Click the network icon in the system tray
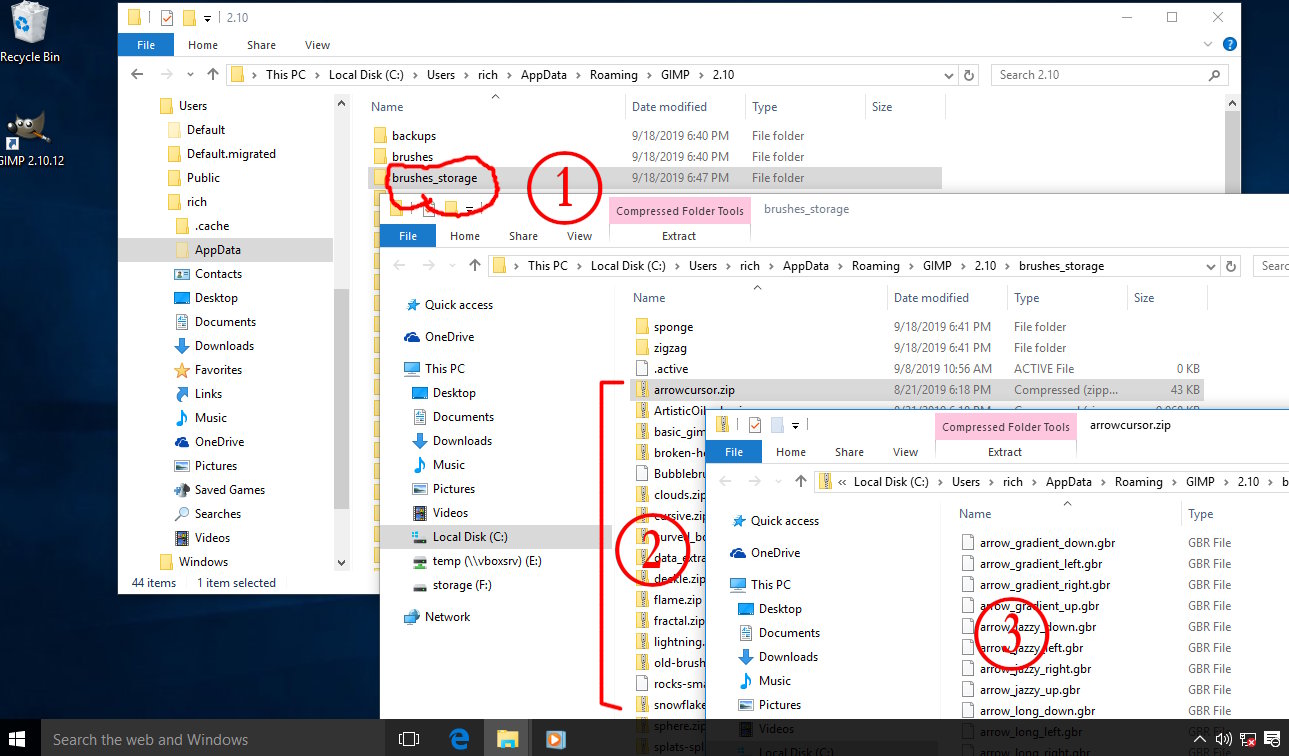 point(1247,740)
